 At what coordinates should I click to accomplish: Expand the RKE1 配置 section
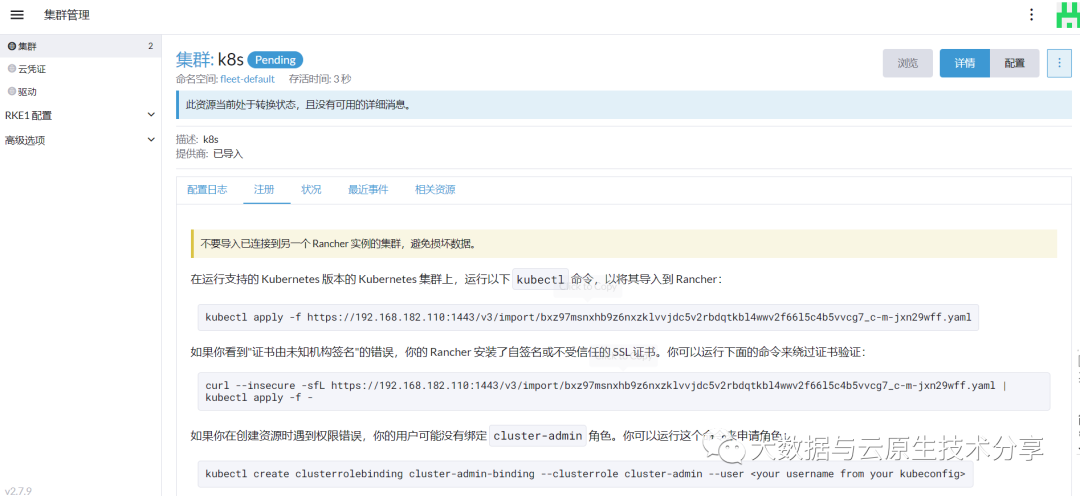point(81,115)
